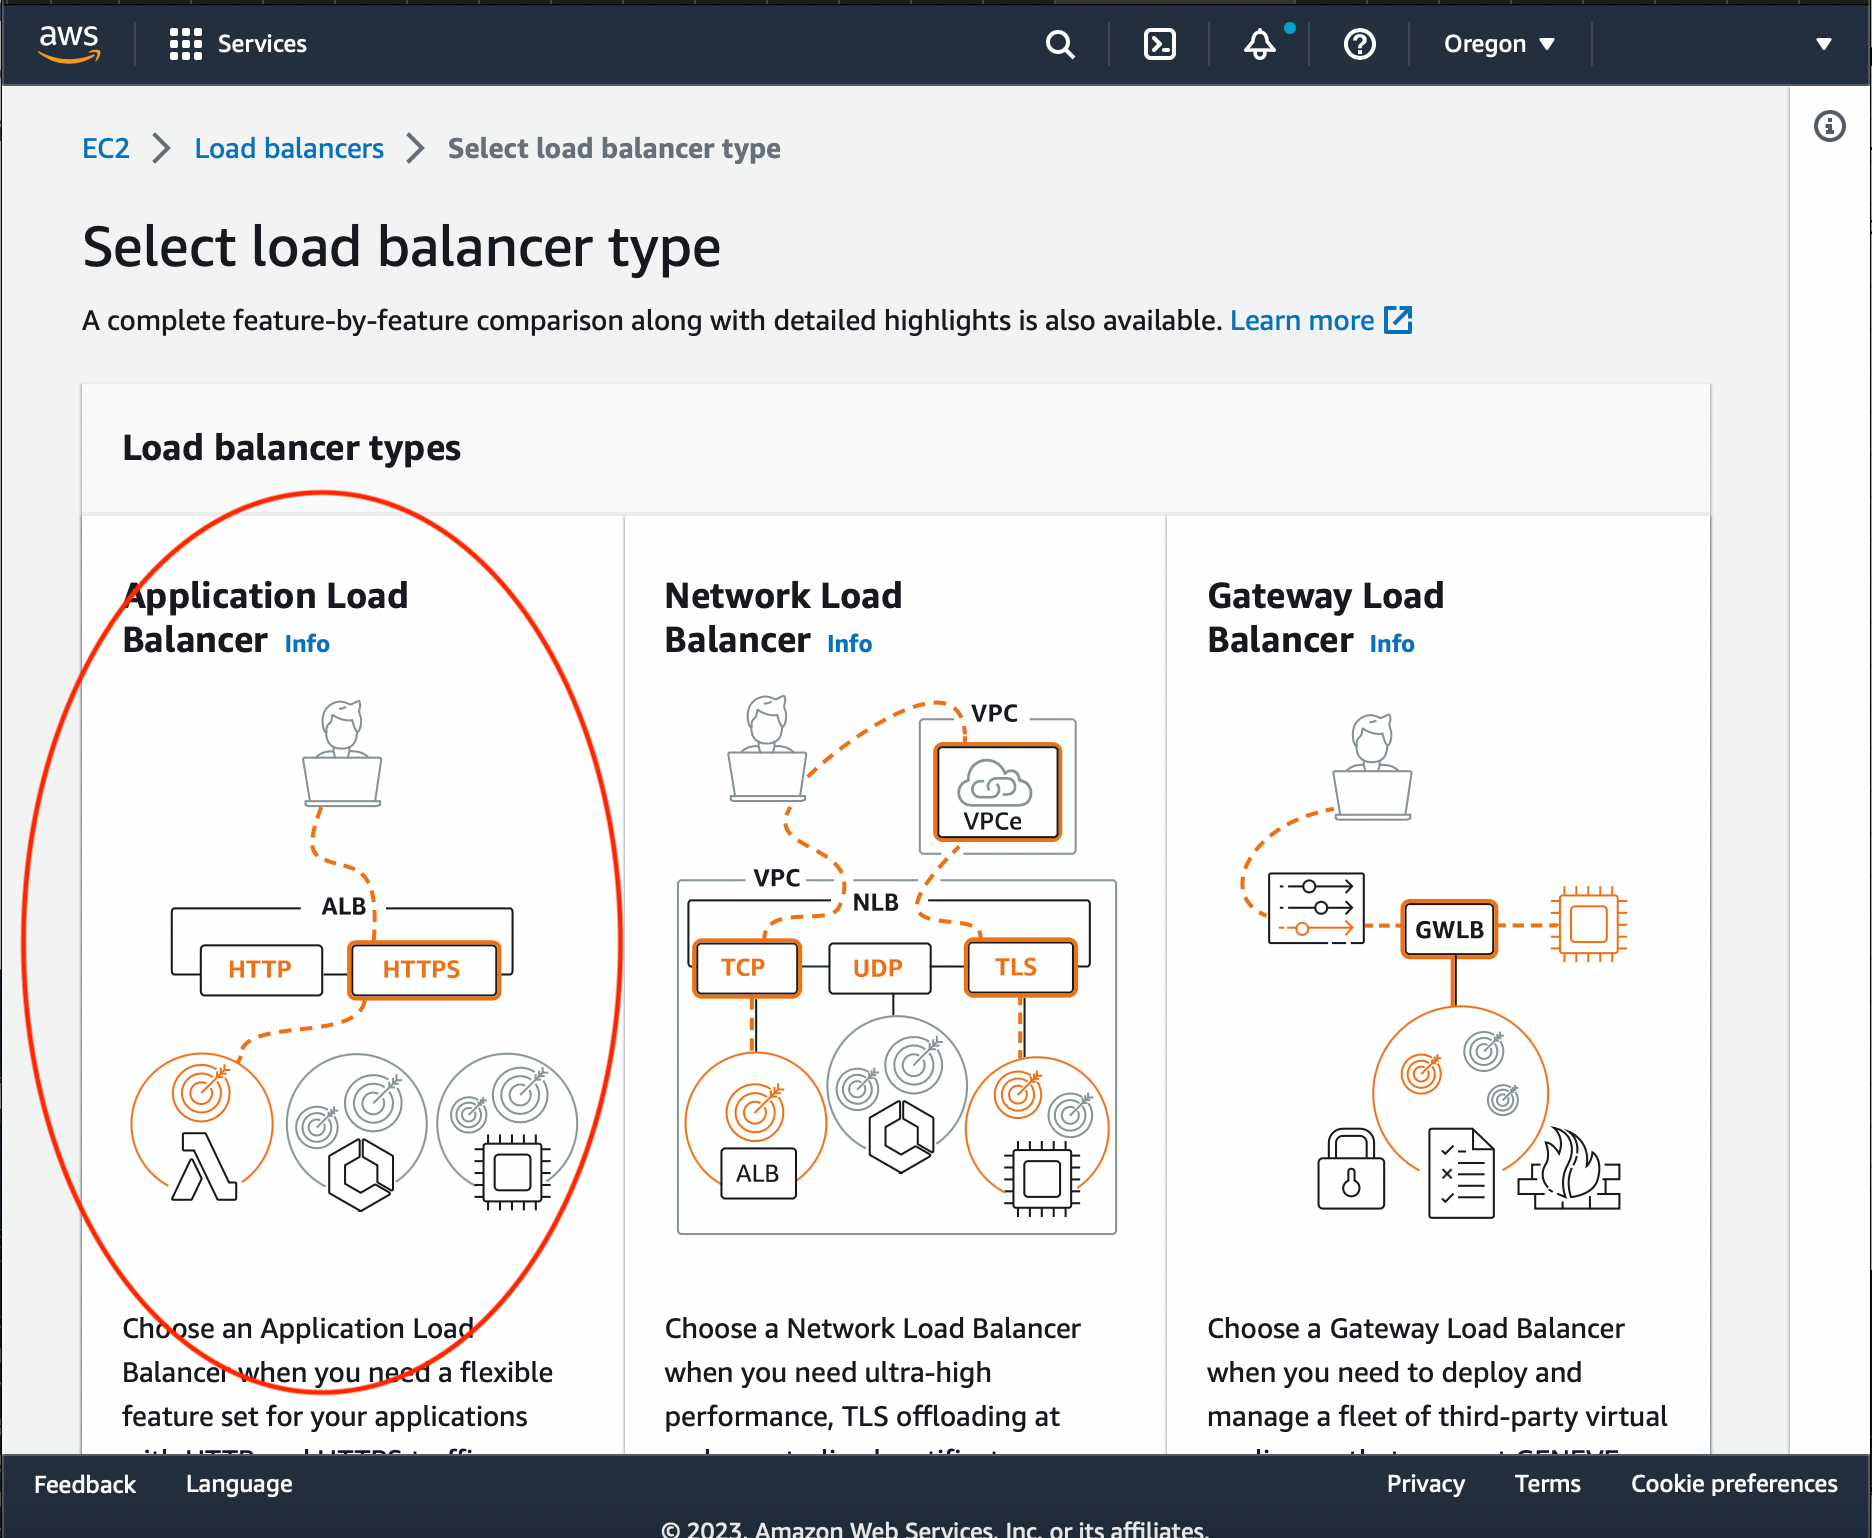1872x1538 pixels.
Task: Click the HTTP box in ALB diagram
Action: [x=261, y=969]
